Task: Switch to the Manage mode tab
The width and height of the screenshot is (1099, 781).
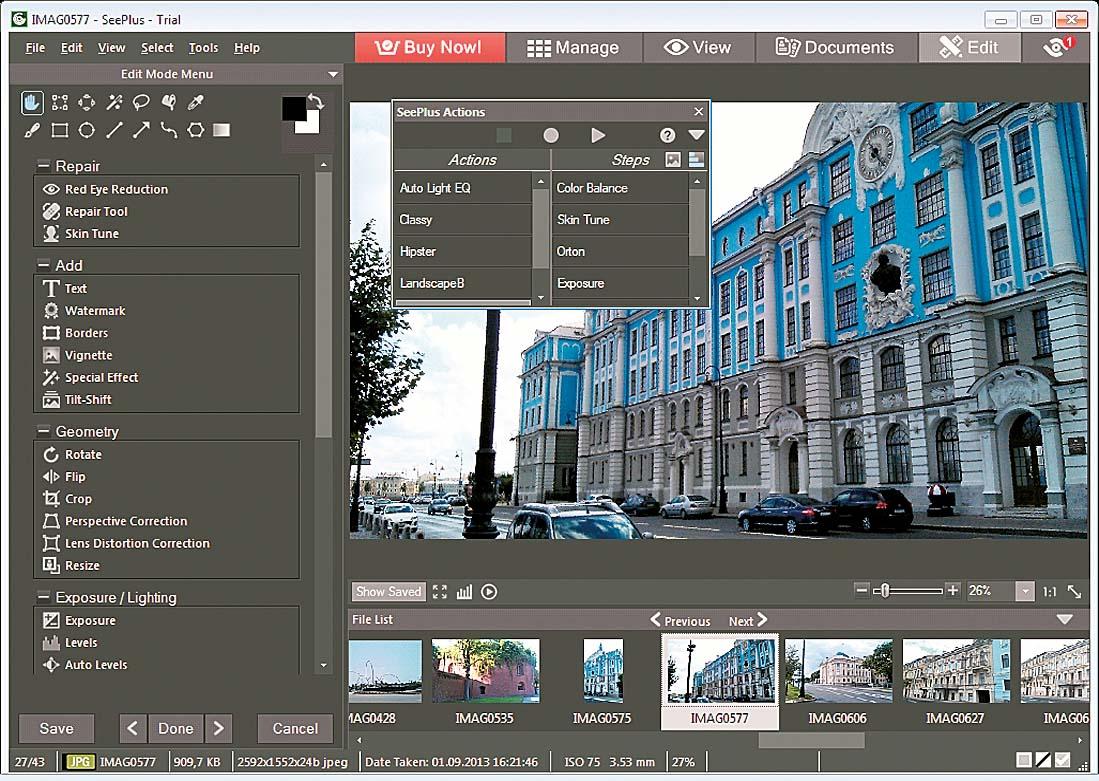Action: click(573, 48)
